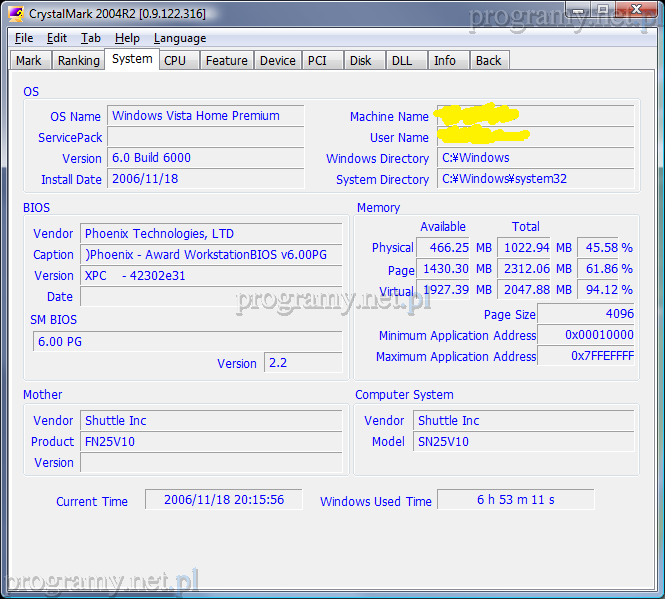Select the CPU tab
Screen dimensions: 665x599
pyautogui.click(x=175, y=61)
